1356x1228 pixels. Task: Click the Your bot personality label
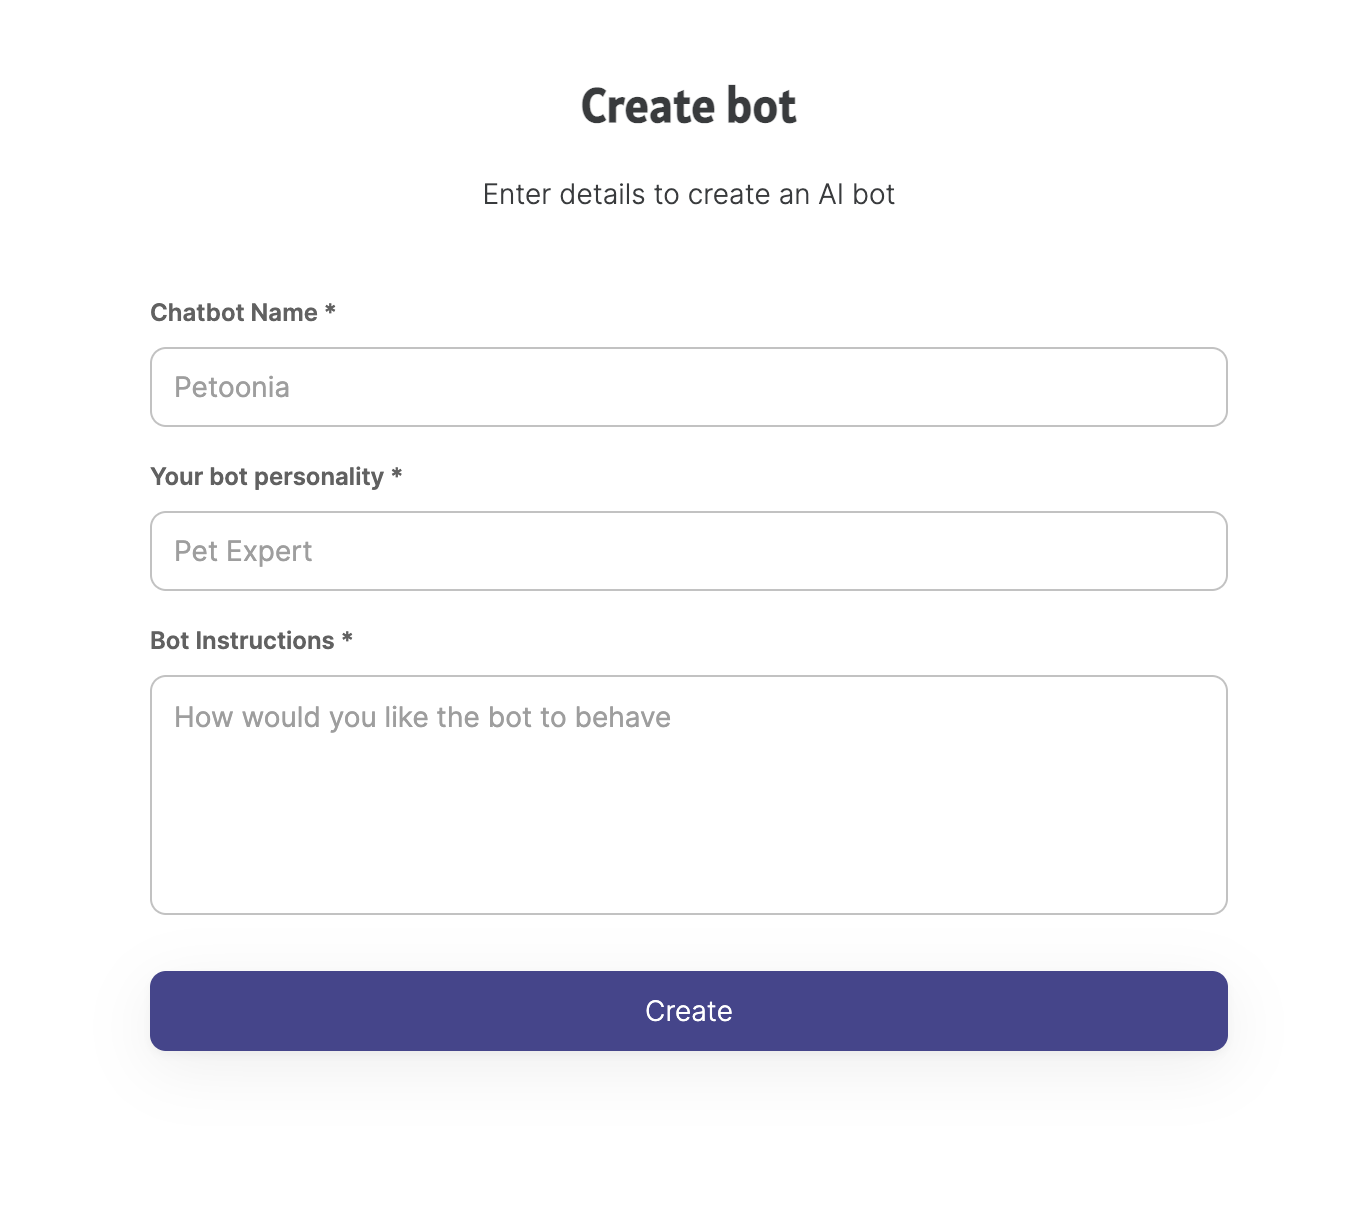click(267, 477)
